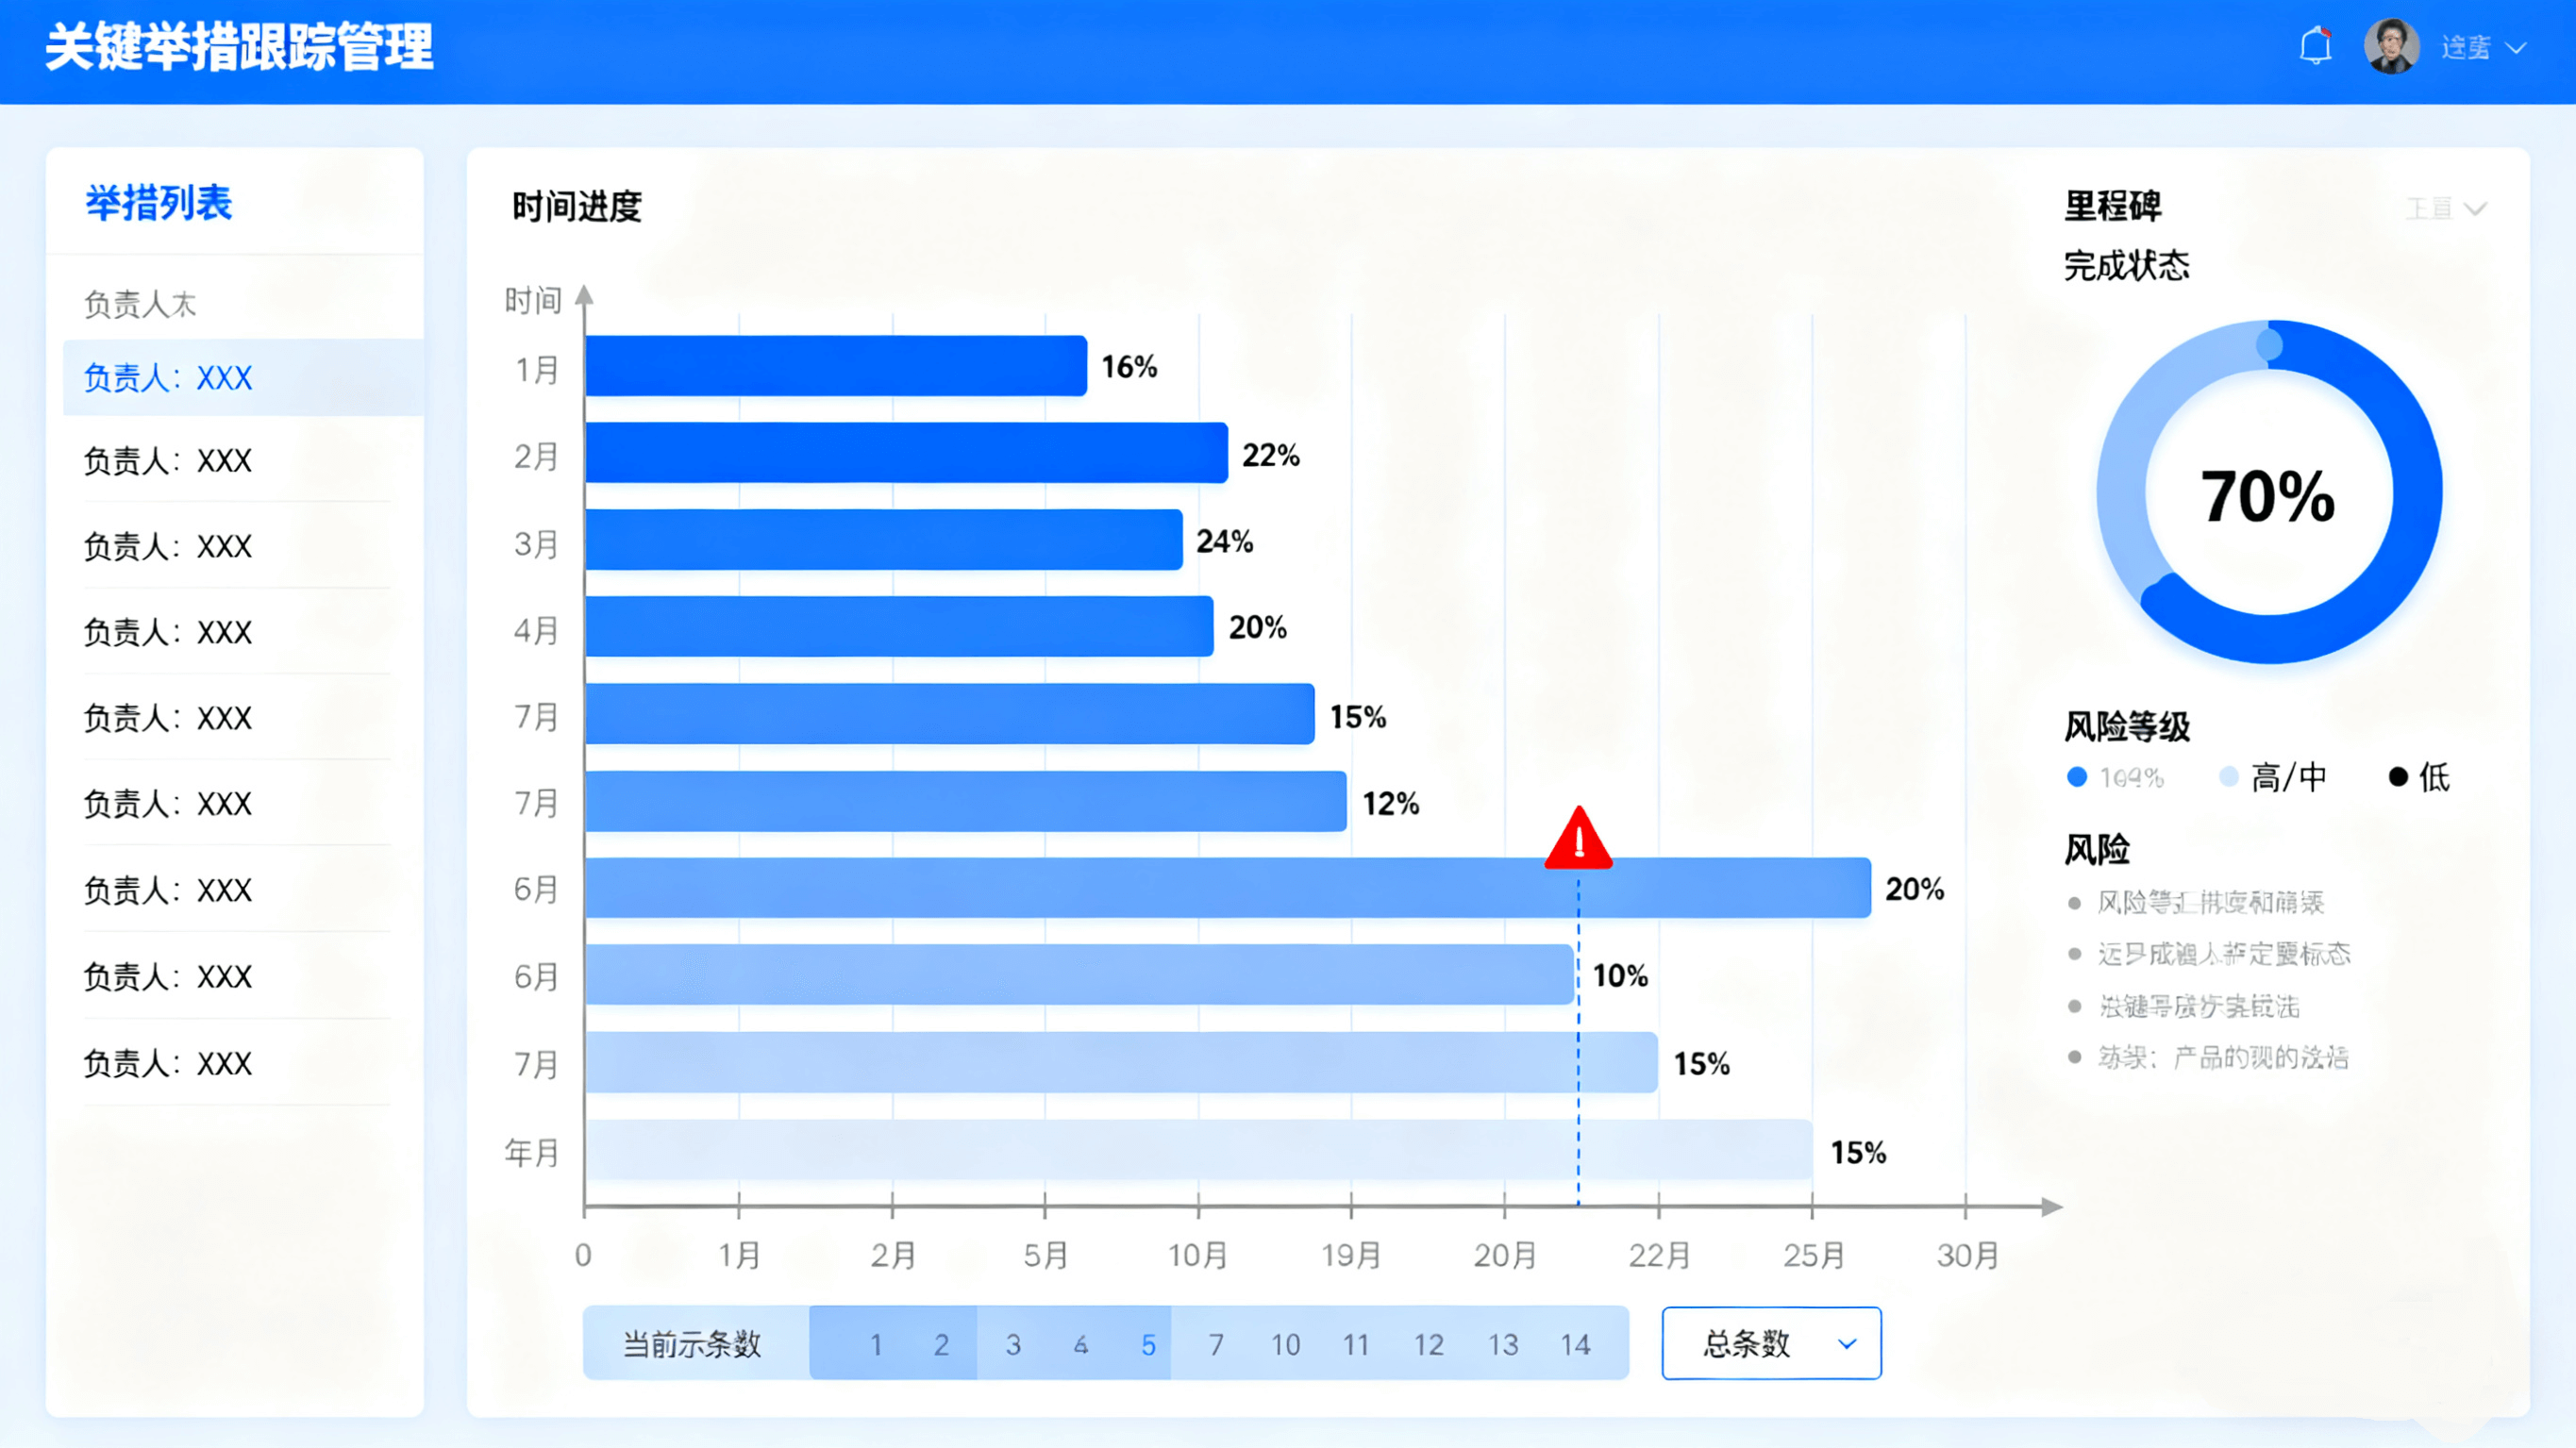Click the light blue 高/中 legend dot
This screenshot has height=1448, width=2576.
(2228, 777)
